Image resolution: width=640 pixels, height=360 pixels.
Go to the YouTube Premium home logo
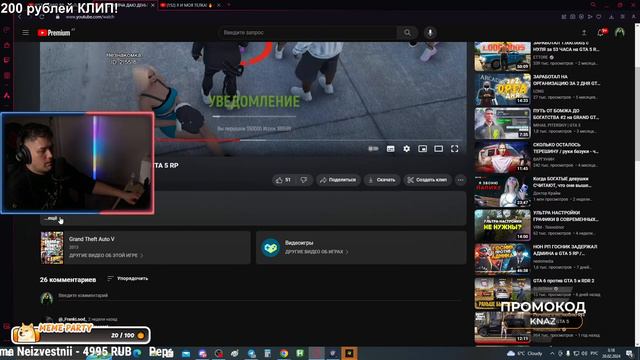(x=54, y=33)
